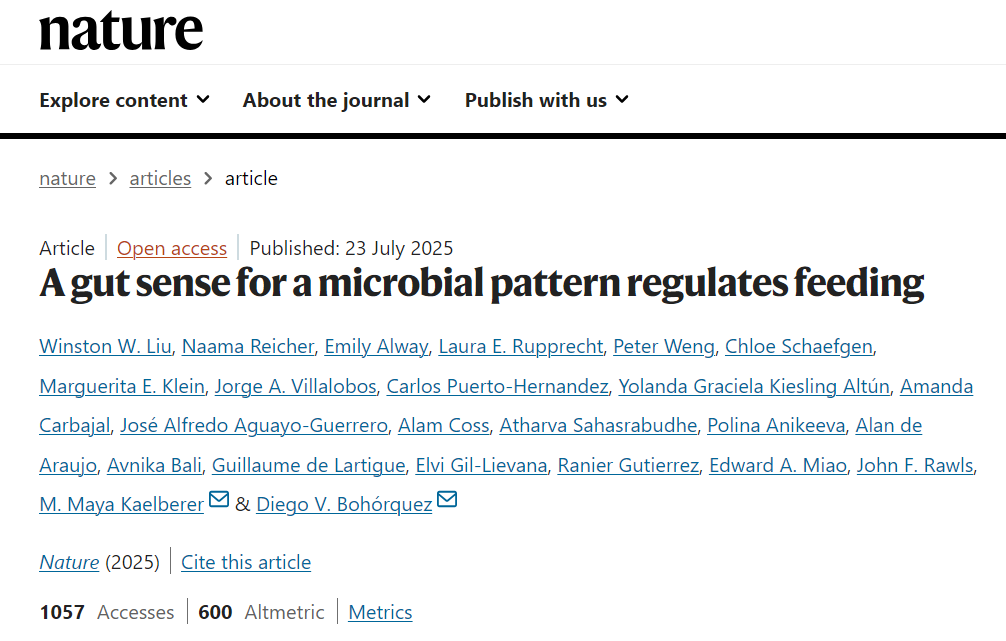
Task: Go to nature breadcrumb link
Action: (67, 178)
